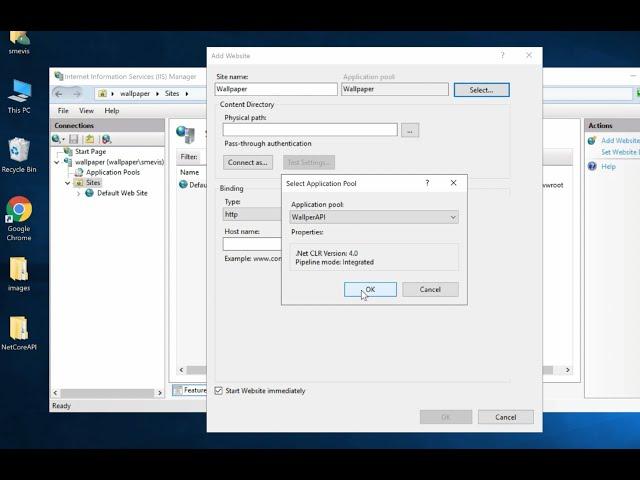The image size is (640, 480).
Task: Click the Help link in Actions pane
Action: tap(608, 167)
